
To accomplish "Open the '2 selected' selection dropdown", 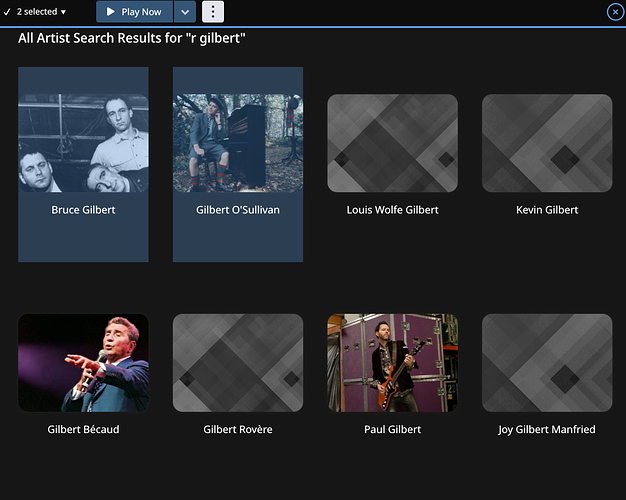I will point(35,12).
